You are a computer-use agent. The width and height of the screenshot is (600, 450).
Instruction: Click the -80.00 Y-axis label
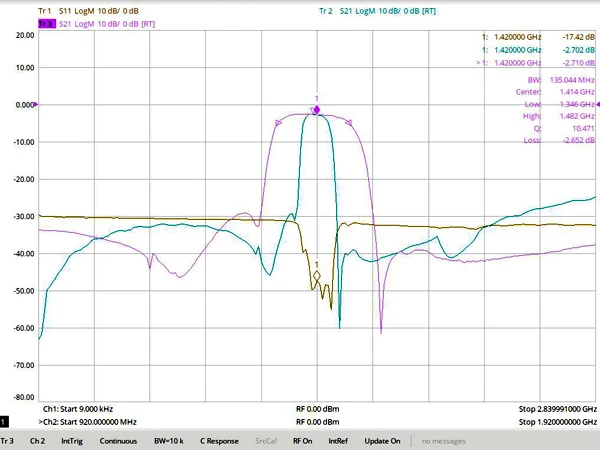[24, 397]
